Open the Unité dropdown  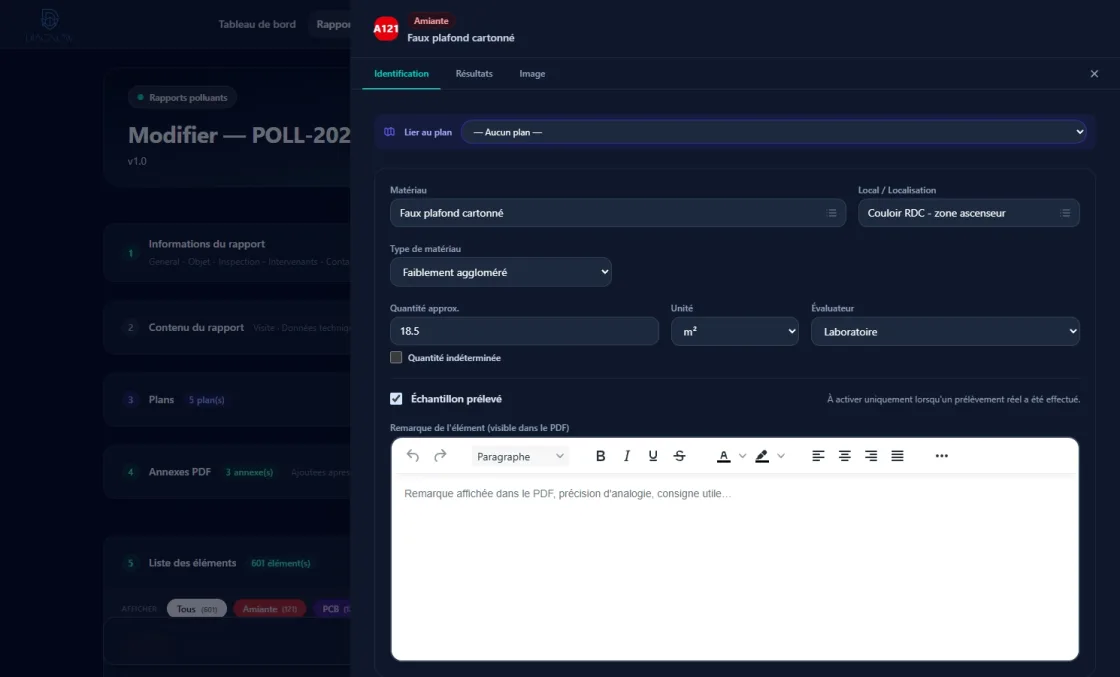coord(734,331)
